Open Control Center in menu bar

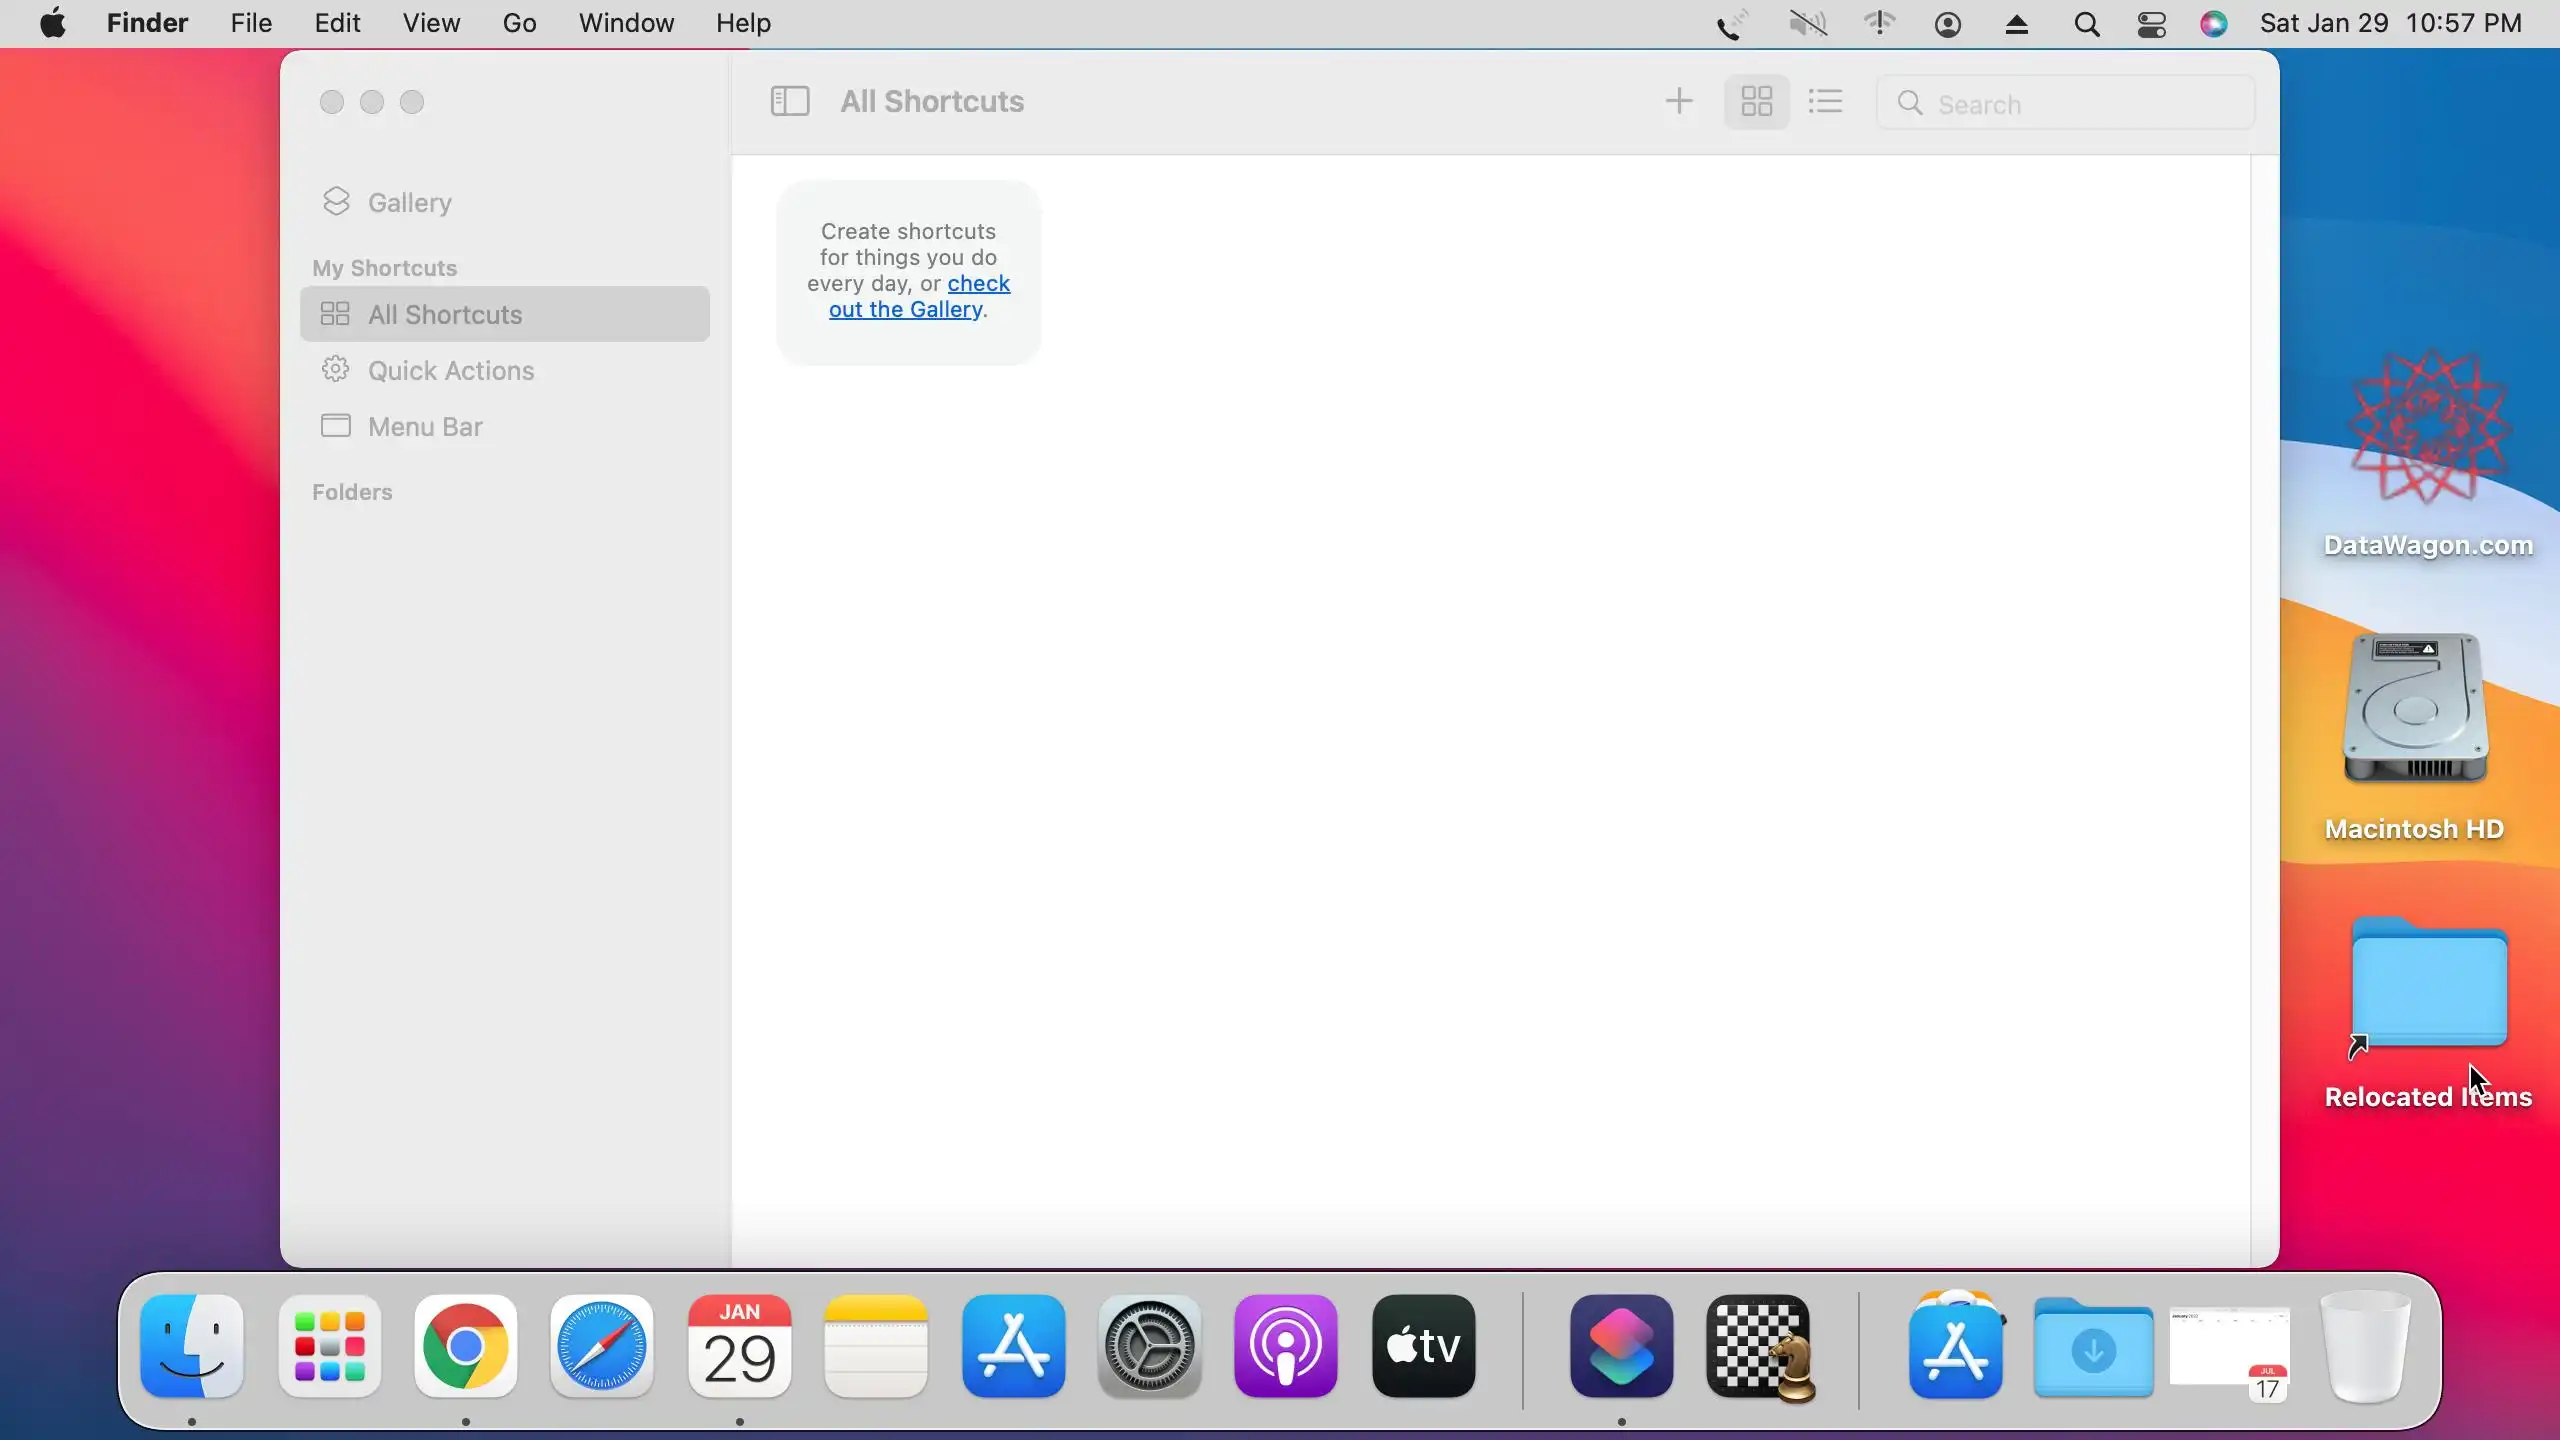click(x=2152, y=24)
